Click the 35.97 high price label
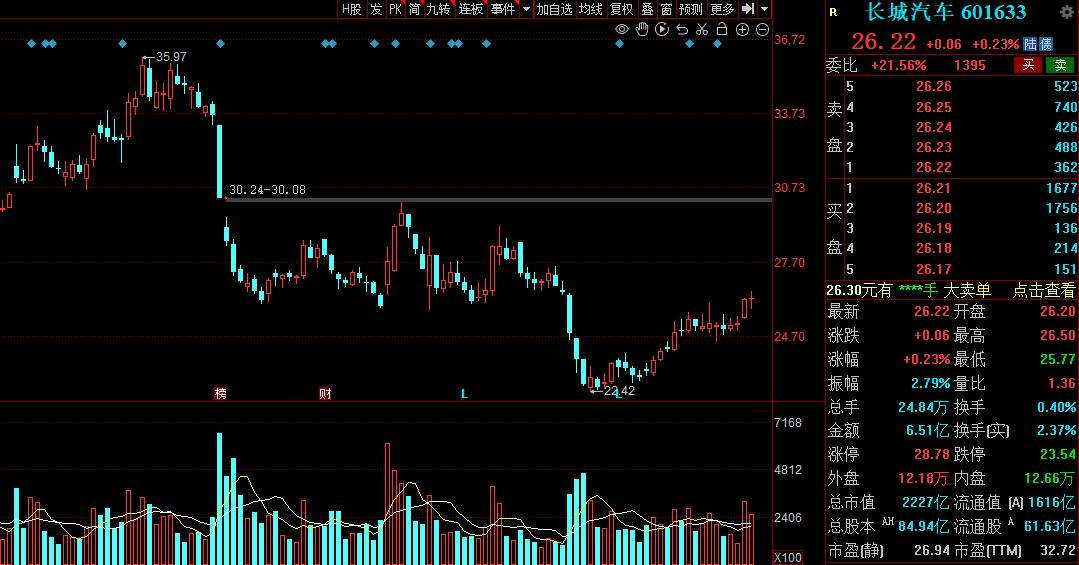The image size is (1079, 565). point(171,56)
